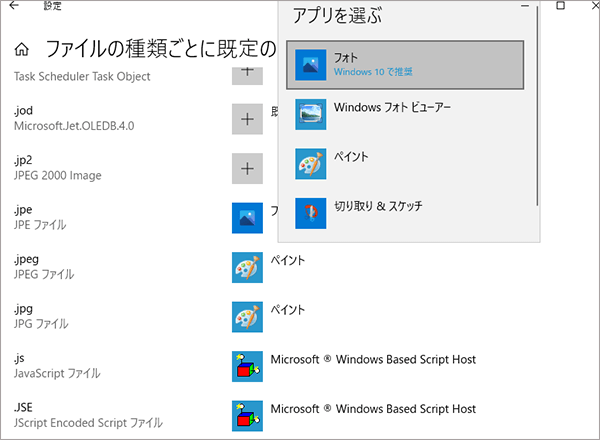Change the .jpg default Paint icon
This screenshot has height=440, width=600.
247,317
